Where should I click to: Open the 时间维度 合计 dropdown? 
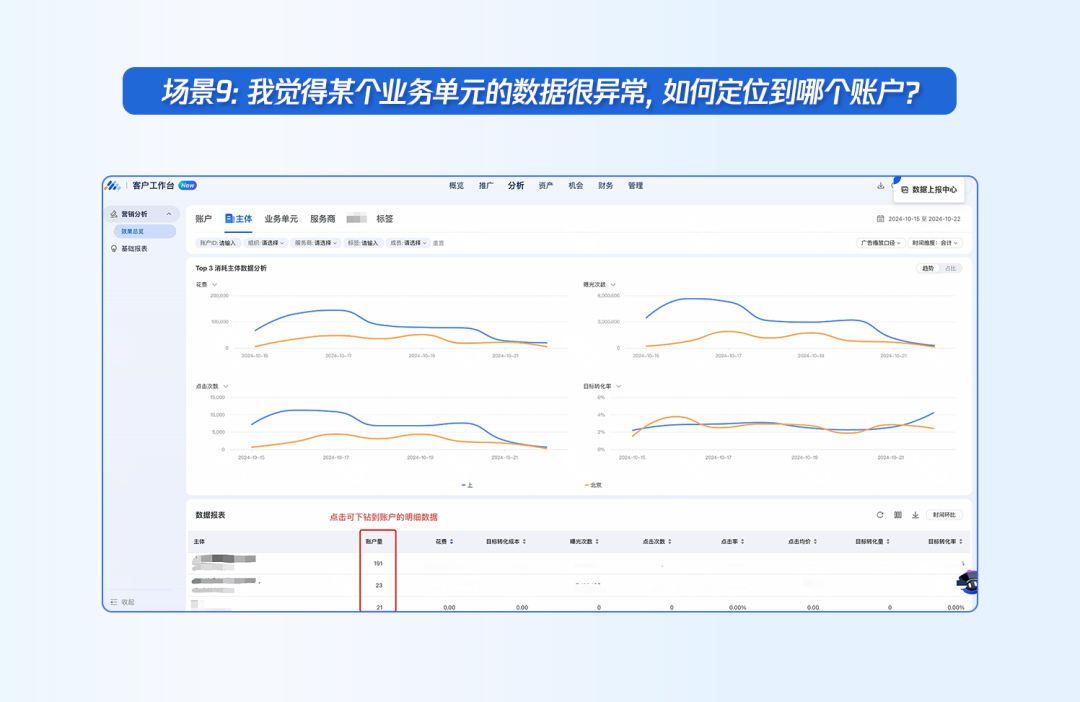point(935,243)
